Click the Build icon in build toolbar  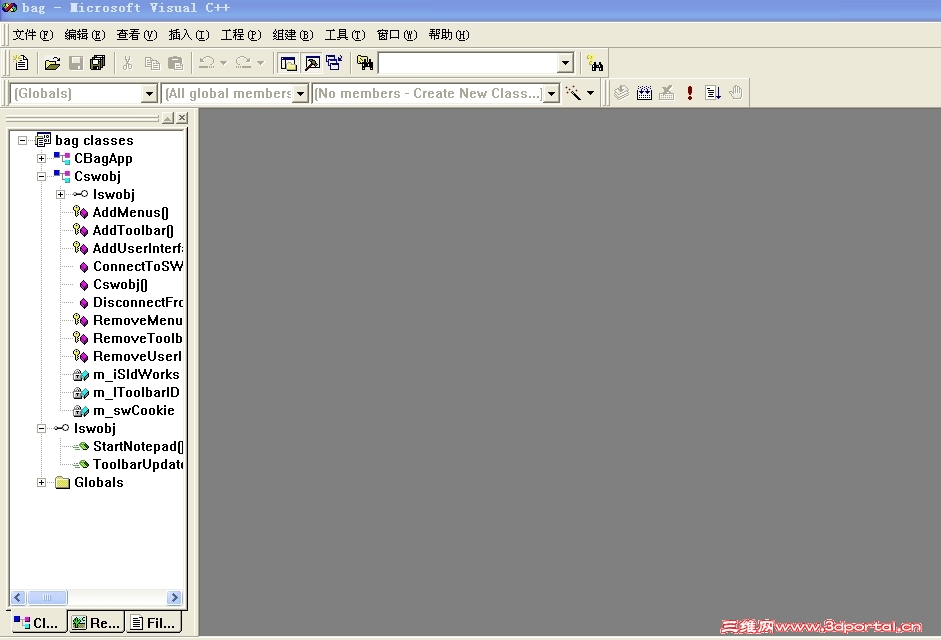coord(644,92)
